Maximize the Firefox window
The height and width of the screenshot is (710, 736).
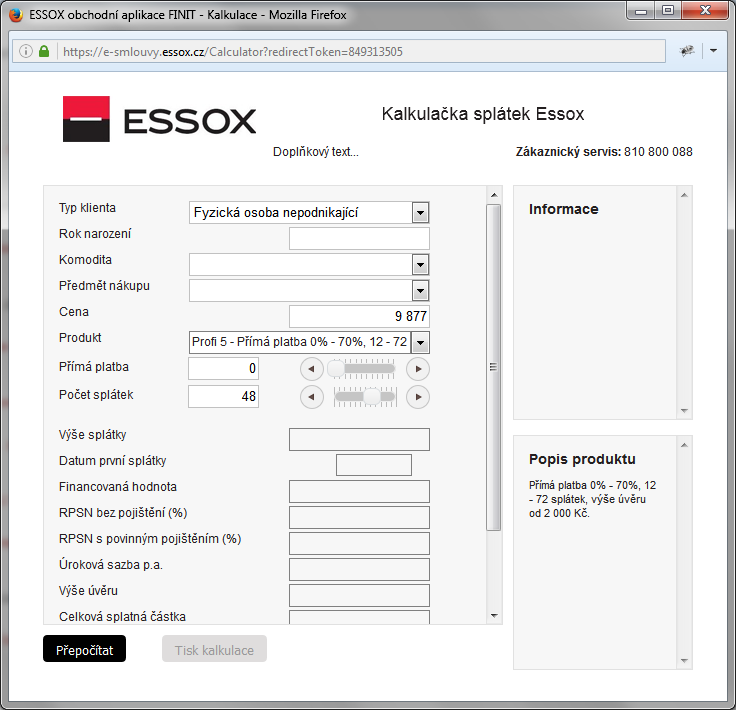(667, 11)
